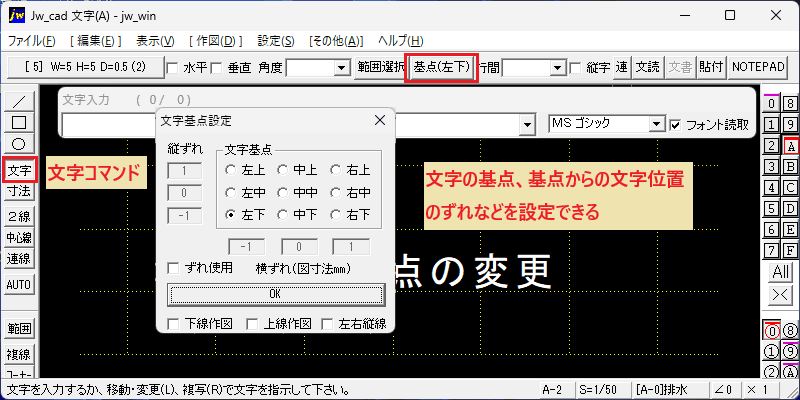The image size is (800, 400).
Task: Click the NOTEPAD button
Action: pyautogui.click(x=758, y=67)
